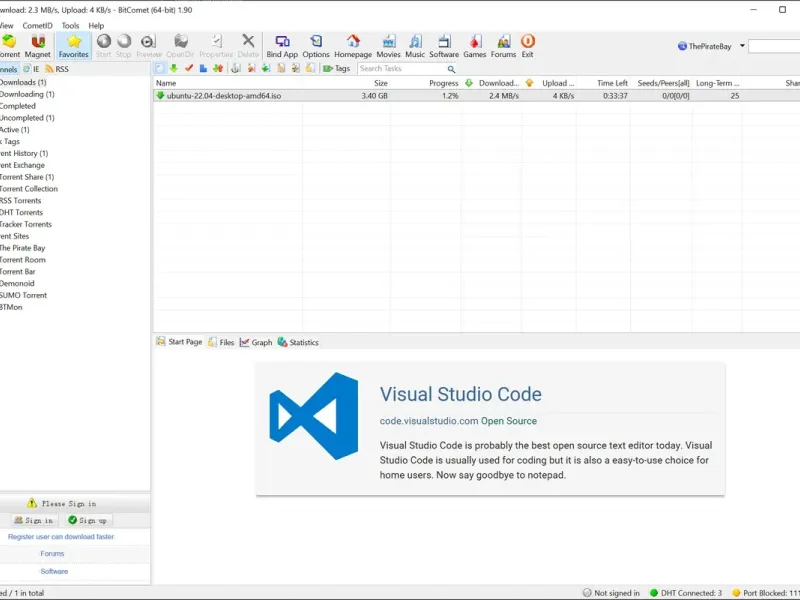The image size is (800, 600).
Task: Open the Music toolbar icon
Action: tap(415, 46)
